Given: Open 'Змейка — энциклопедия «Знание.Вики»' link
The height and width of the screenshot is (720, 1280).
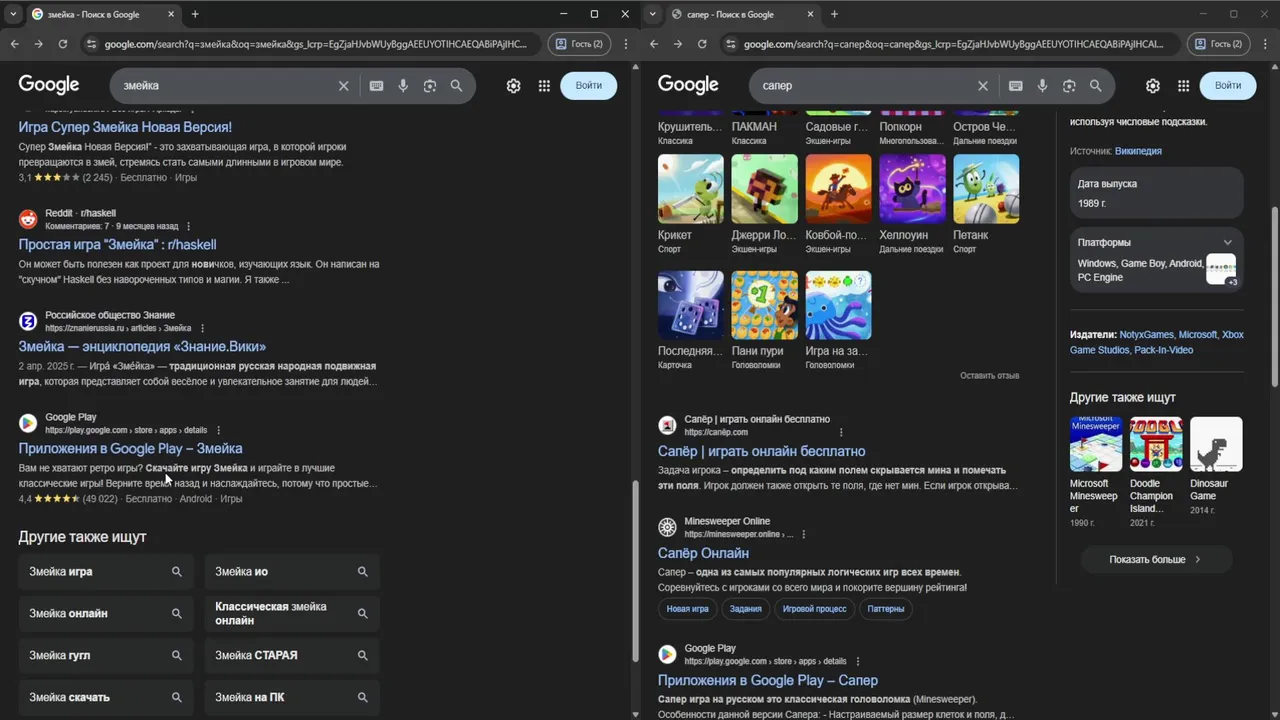Looking at the screenshot, I should point(142,346).
